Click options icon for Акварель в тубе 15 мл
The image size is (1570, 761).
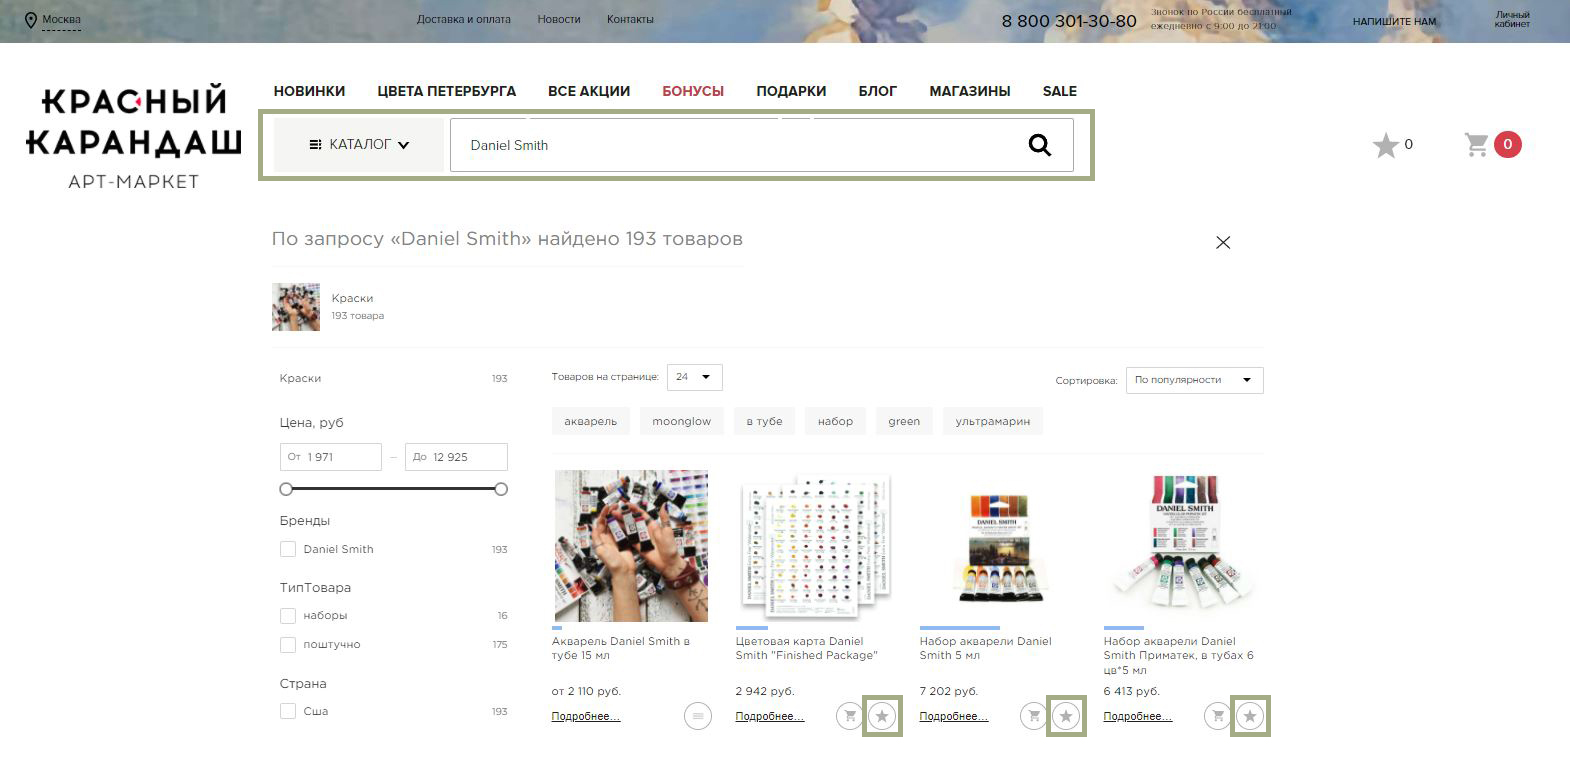coord(698,716)
